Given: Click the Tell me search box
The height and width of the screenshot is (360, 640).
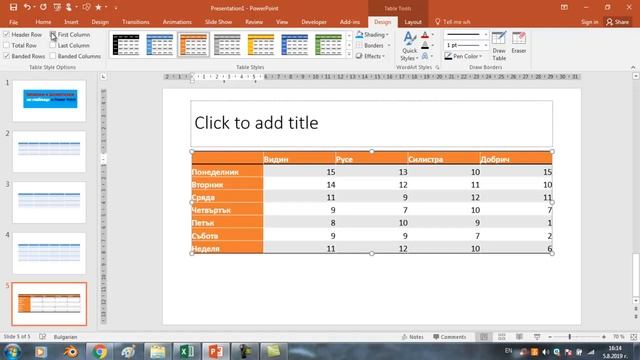Looking at the screenshot, I should (x=453, y=22).
